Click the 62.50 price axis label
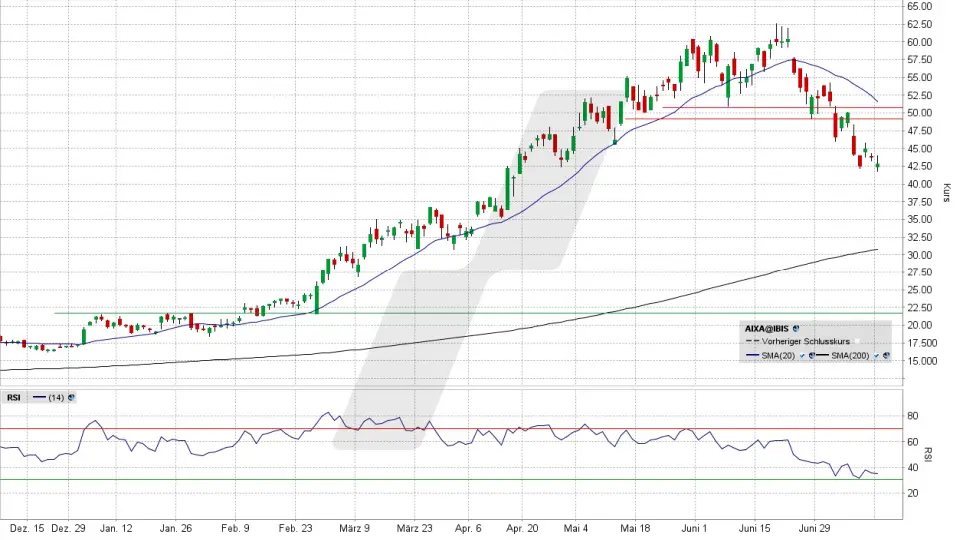Screen dimensions: 960x540 click(x=920, y=24)
